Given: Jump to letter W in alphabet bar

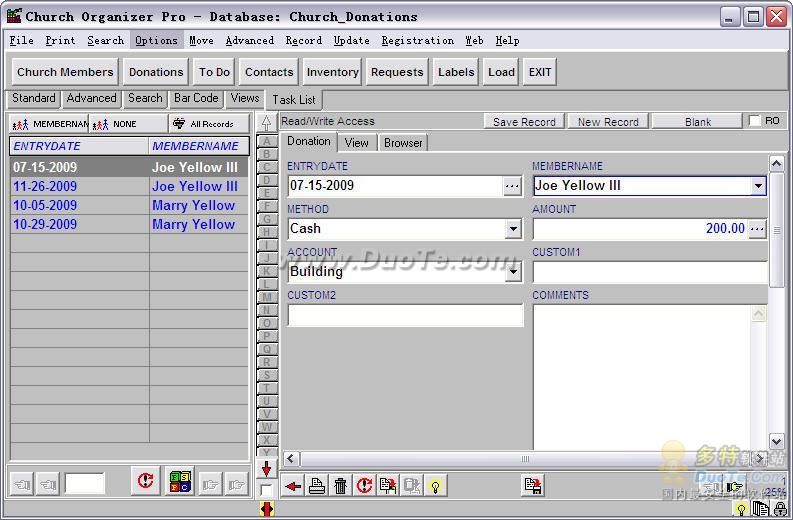Looking at the screenshot, I should [267, 427].
